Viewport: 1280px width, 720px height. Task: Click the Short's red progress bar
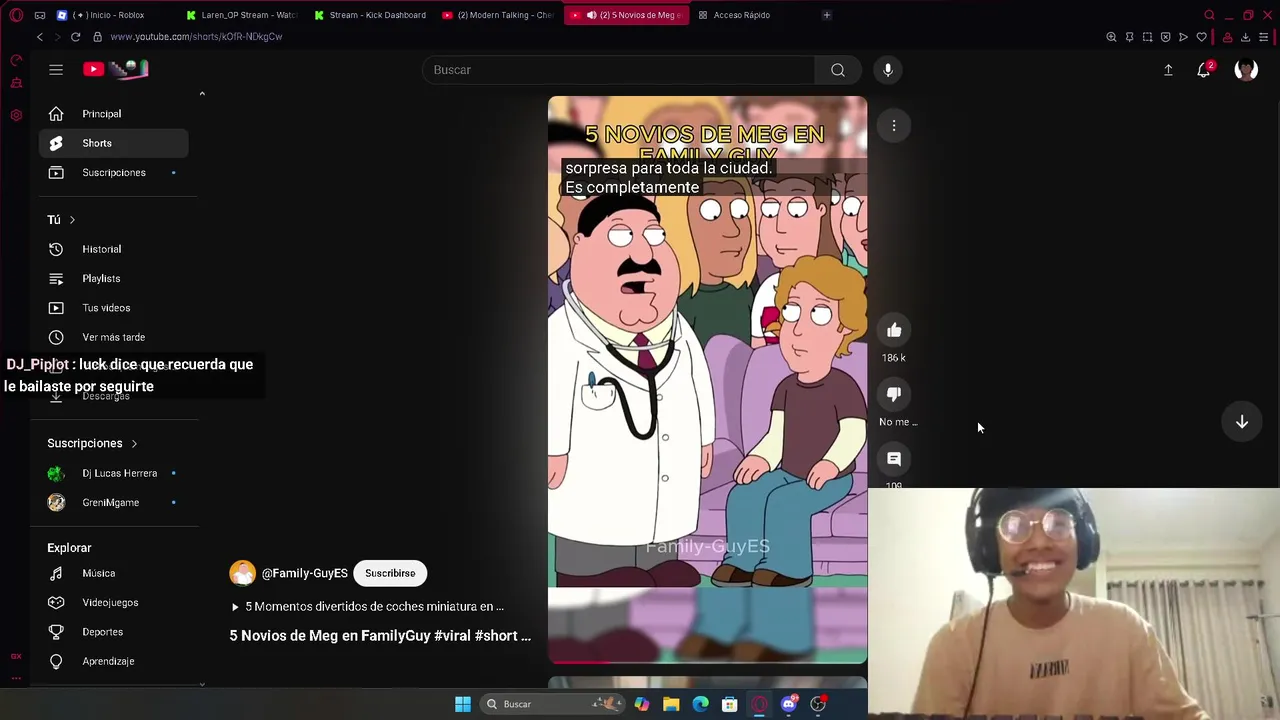(707, 661)
